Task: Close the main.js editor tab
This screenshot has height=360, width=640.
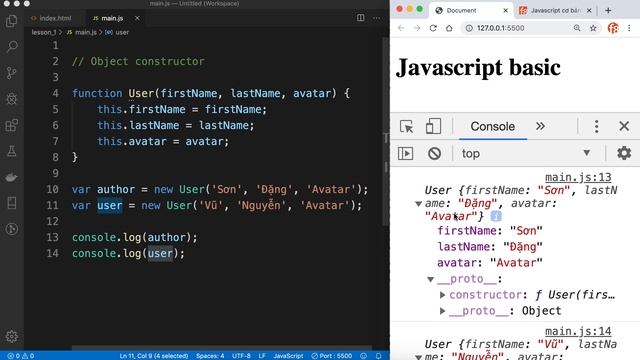Action: click(137, 18)
